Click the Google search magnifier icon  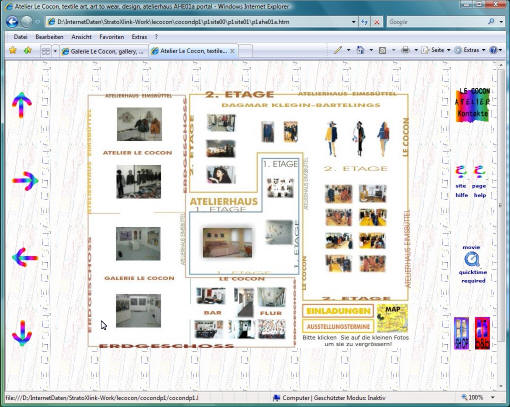(x=491, y=22)
